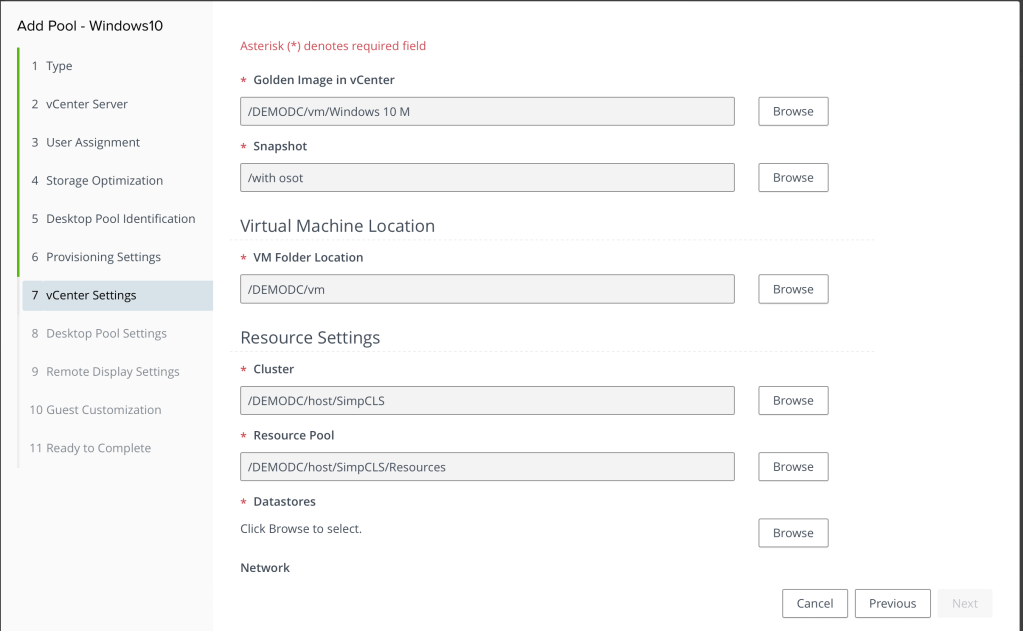This screenshot has width=1023, height=631.
Task: Jump to step 3 User Assignment
Action: click(93, 142)
